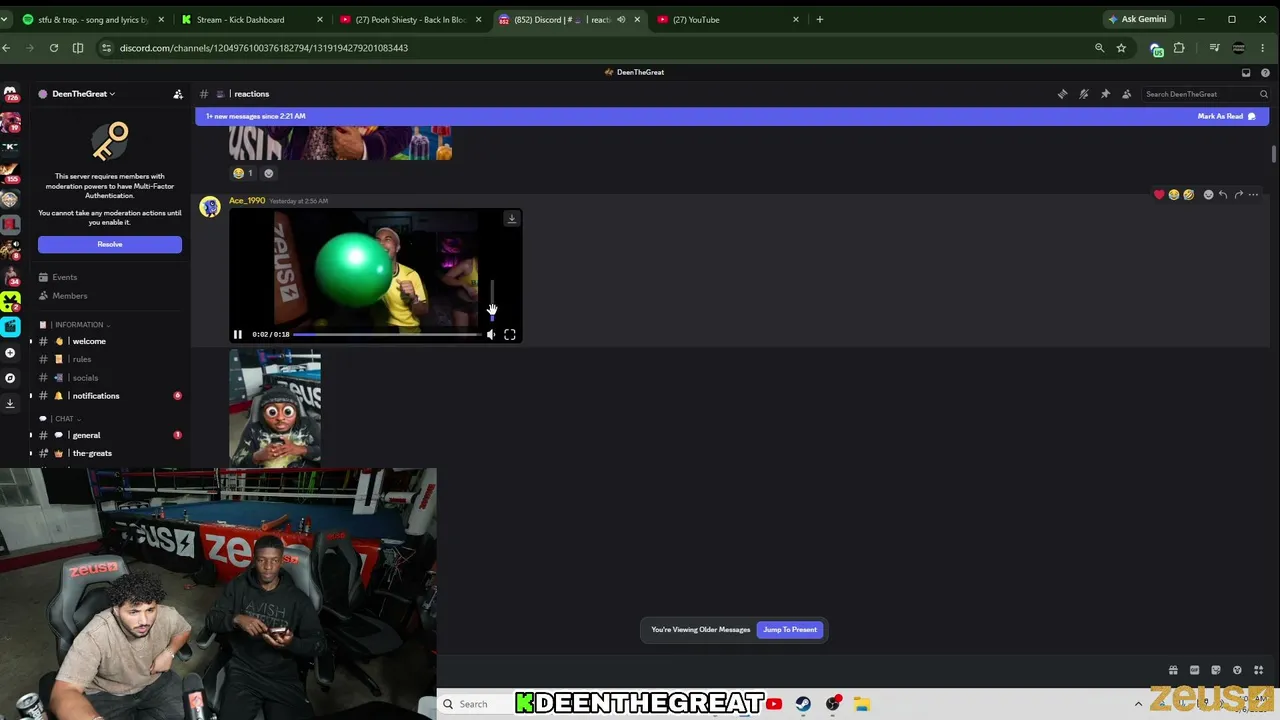
Task: Download the video attachment
Action: (511, 218)
